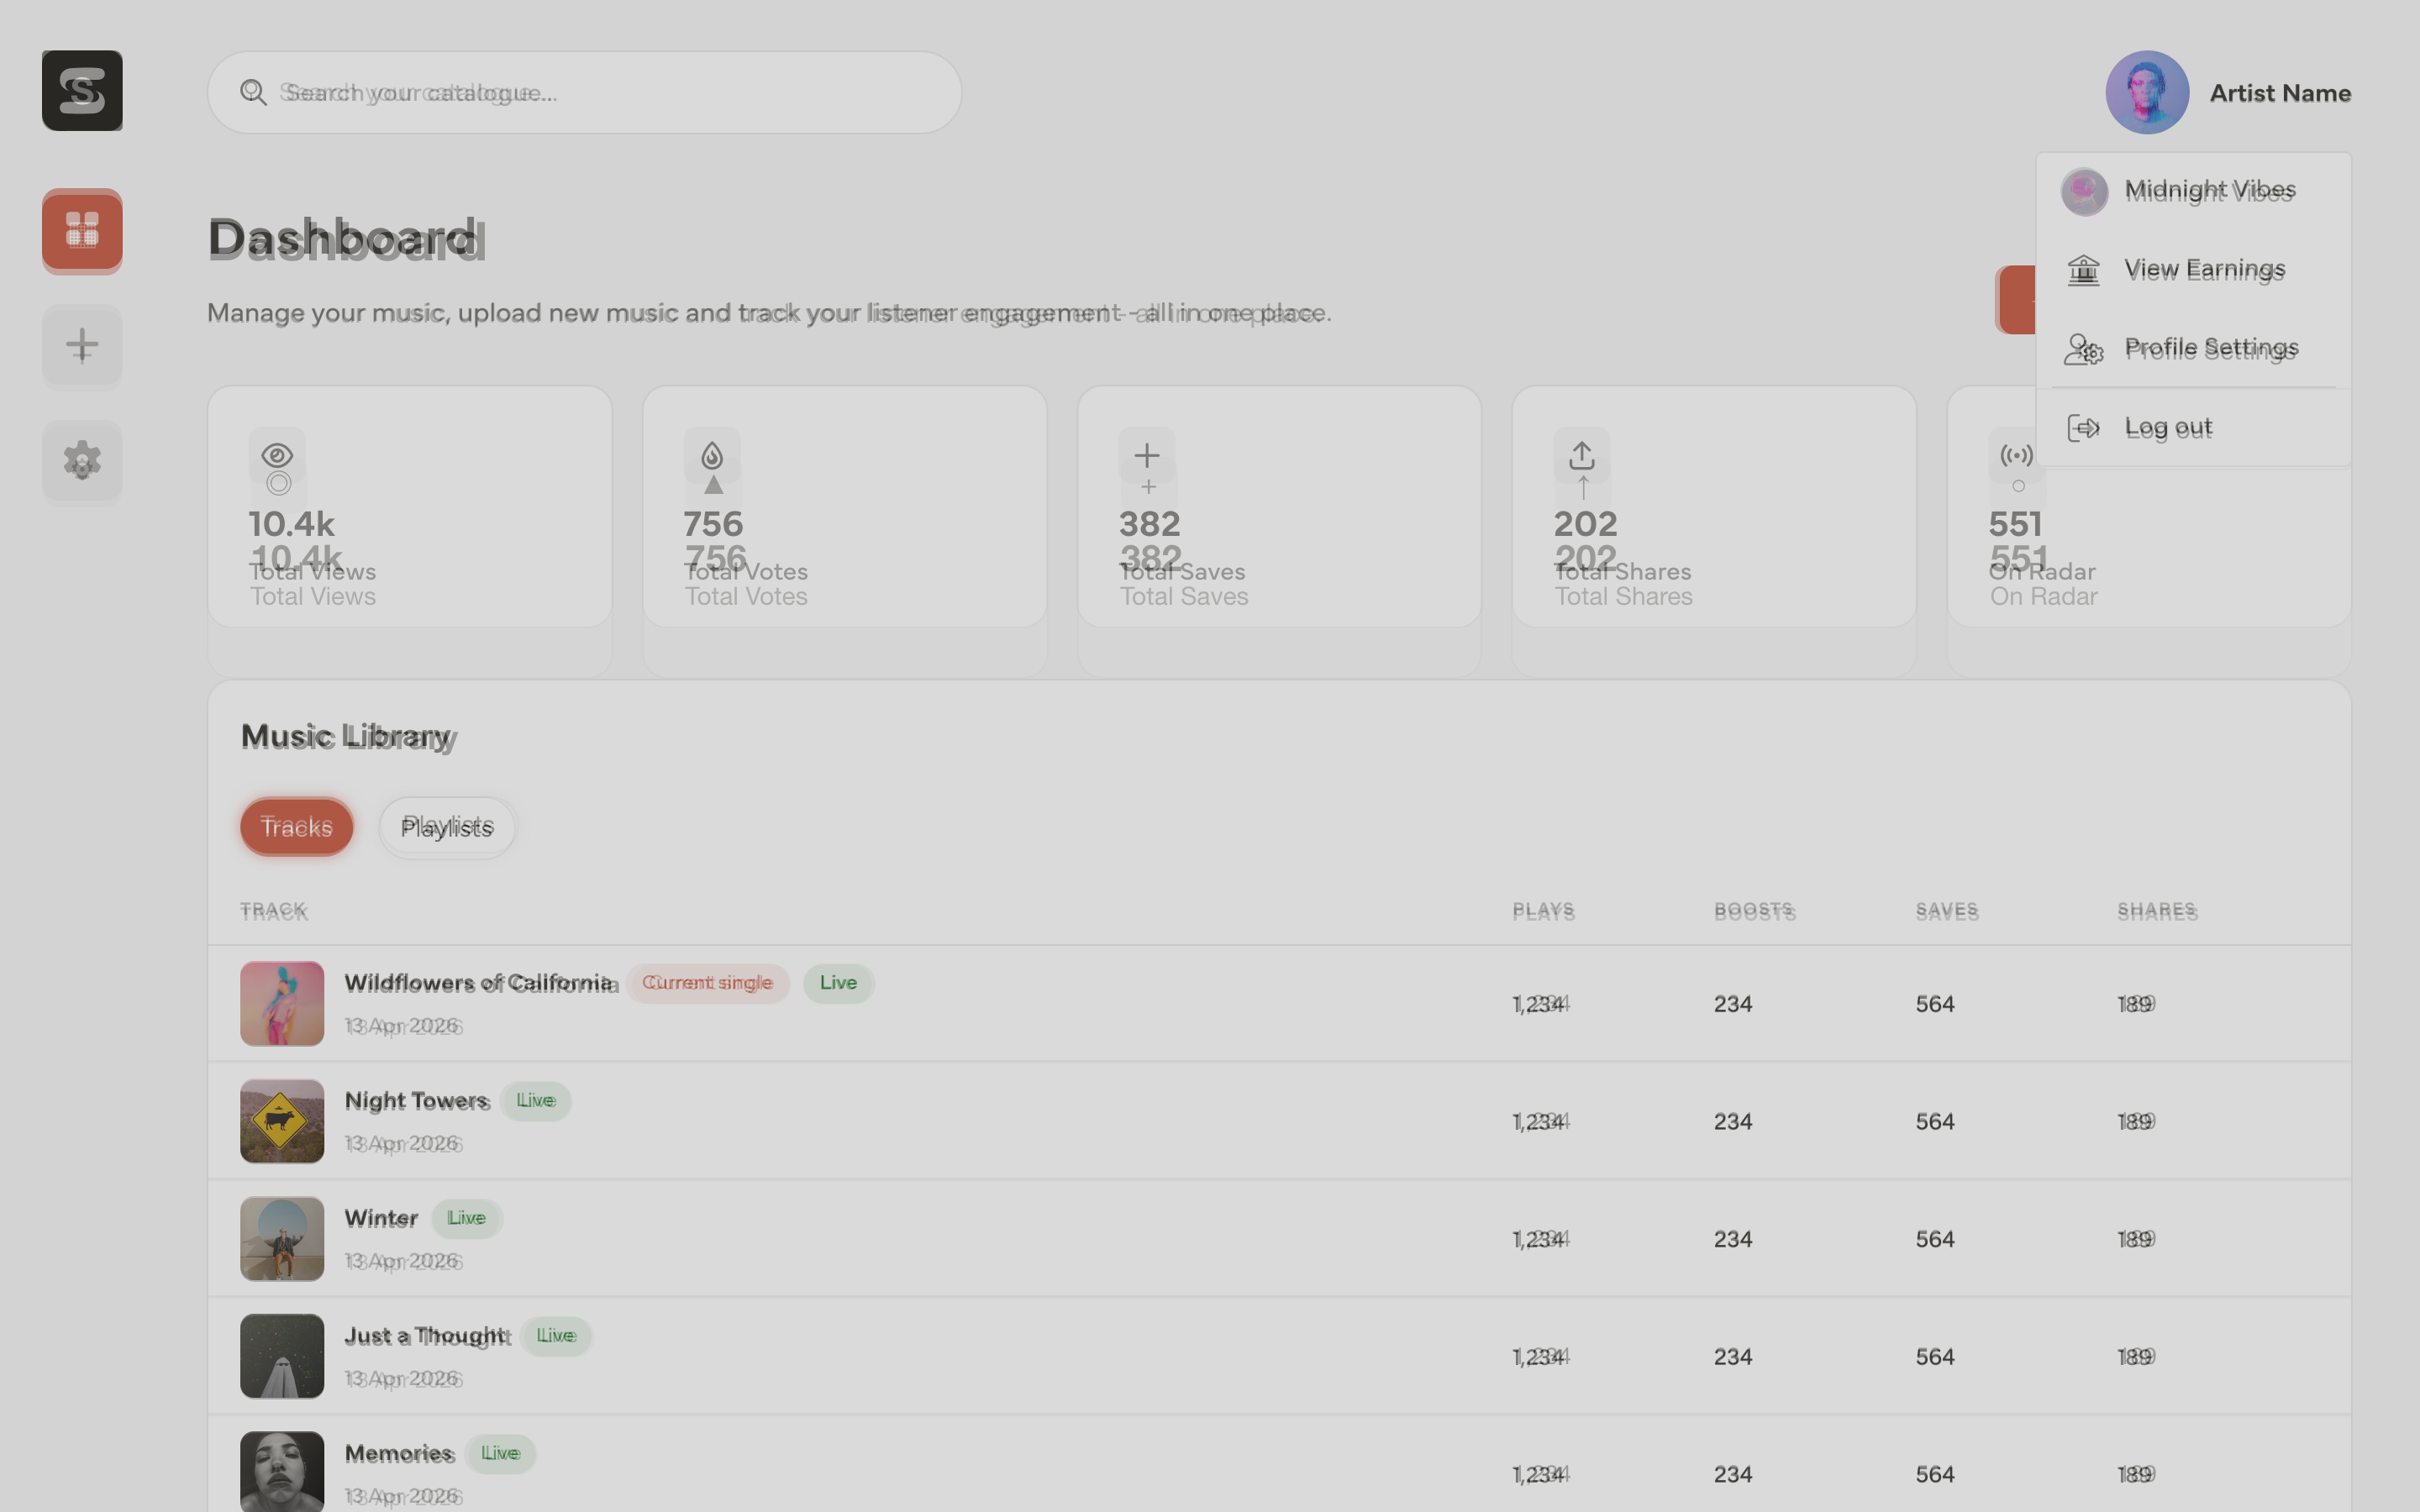Click the flame icon on Total Votes card
Image resolution: width=2420 pixels, height=1512 pixels.
pyautogui.click(x=712, y=455)
